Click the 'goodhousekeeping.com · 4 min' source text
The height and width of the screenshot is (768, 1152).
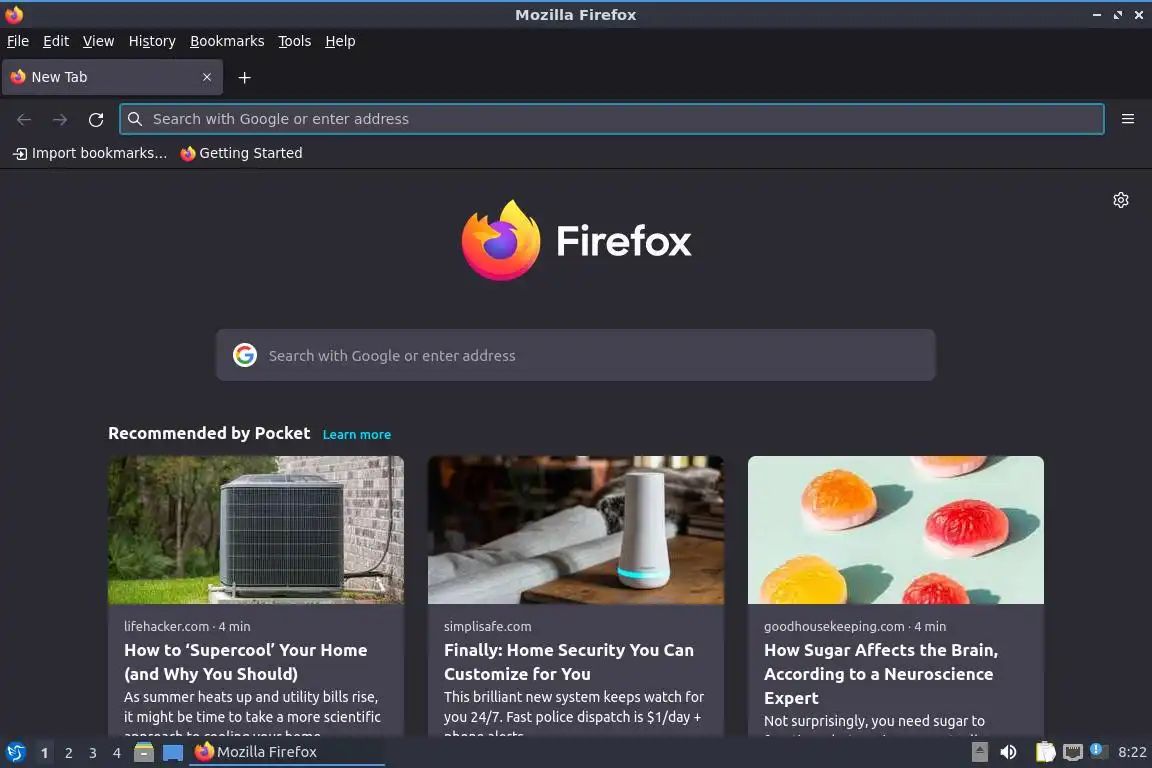click(854, 626)
